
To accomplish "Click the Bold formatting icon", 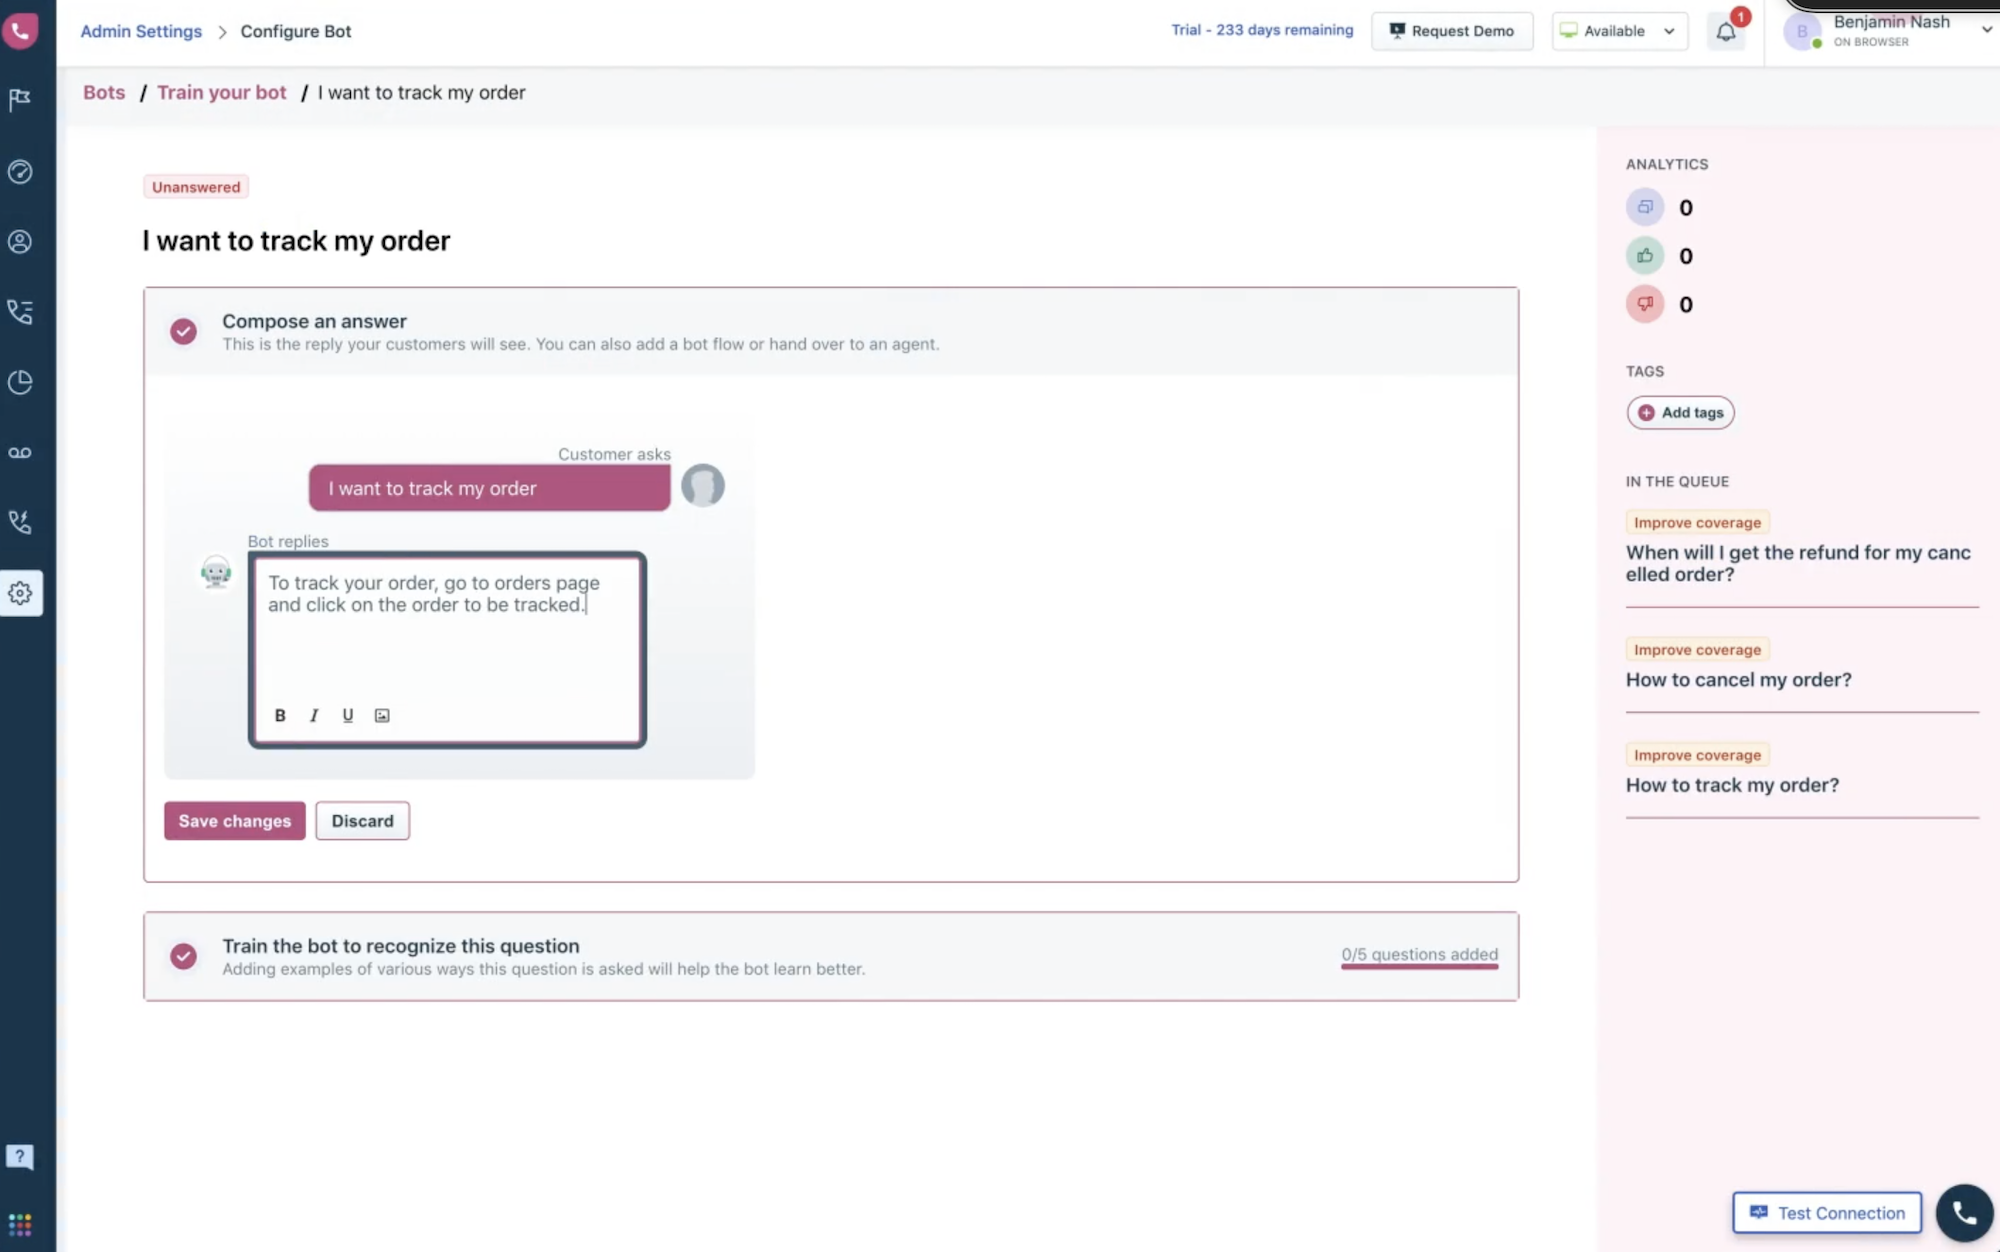I will point(280,714).
